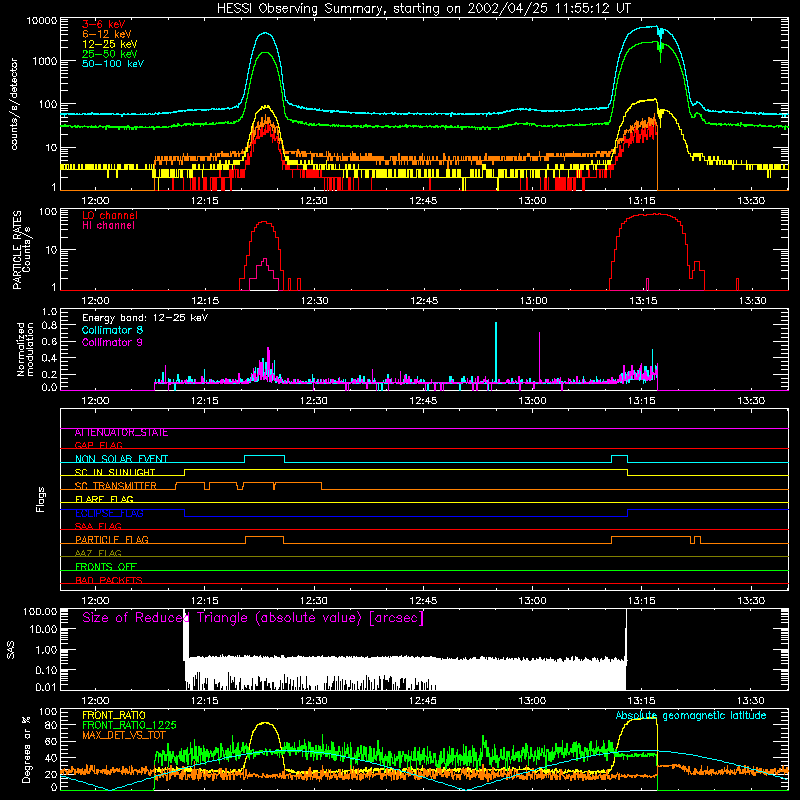Click the FRONT_RATIO legend label
This screenshot has width=800, height=800.
click(114, 715)
